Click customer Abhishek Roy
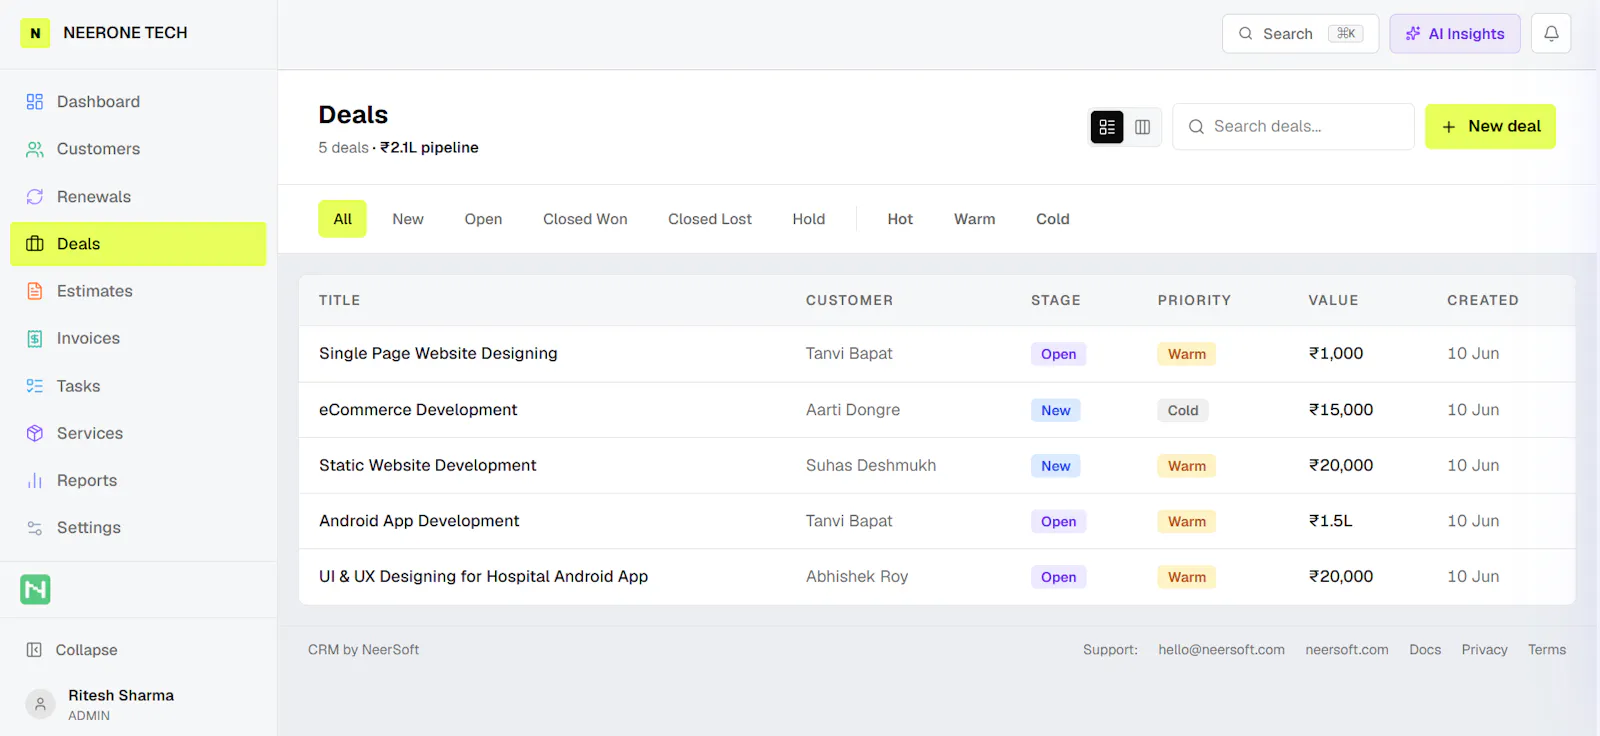 (x=857, y=577)
